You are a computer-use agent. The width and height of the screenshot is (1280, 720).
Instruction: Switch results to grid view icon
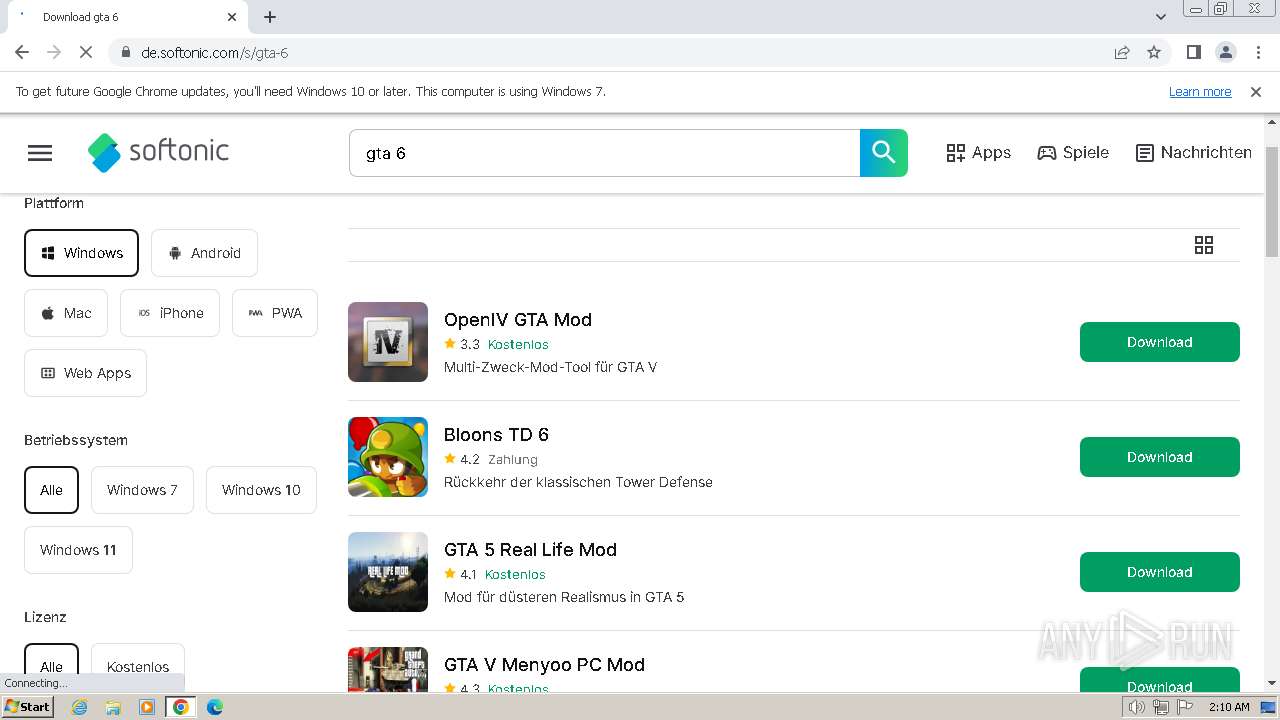(1204, 245)
